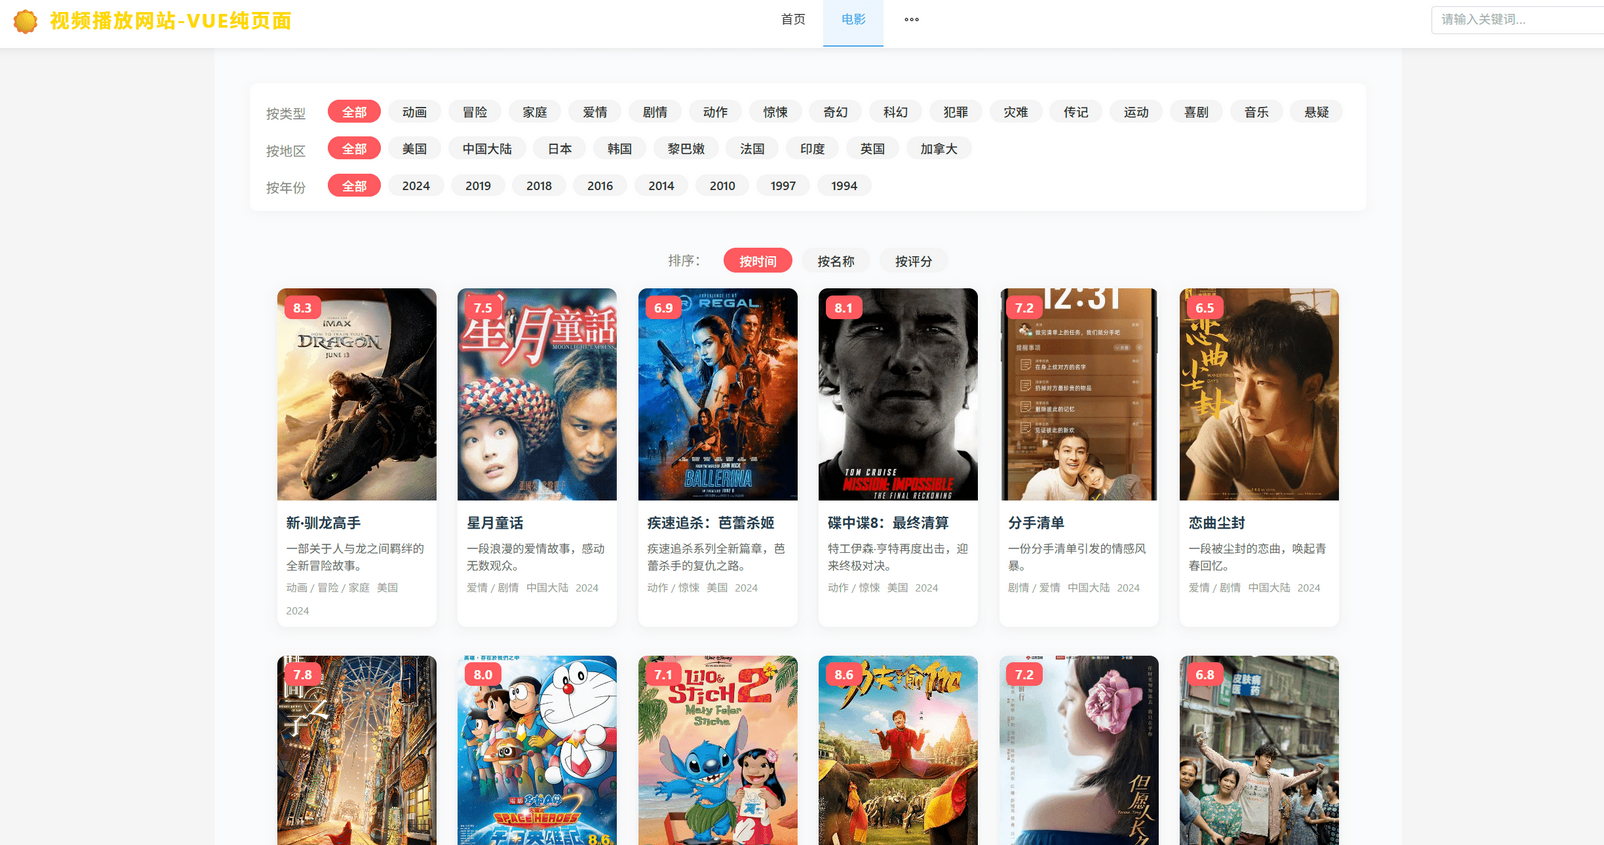
Task: Filter by genre 家庭
Action: 535,112
